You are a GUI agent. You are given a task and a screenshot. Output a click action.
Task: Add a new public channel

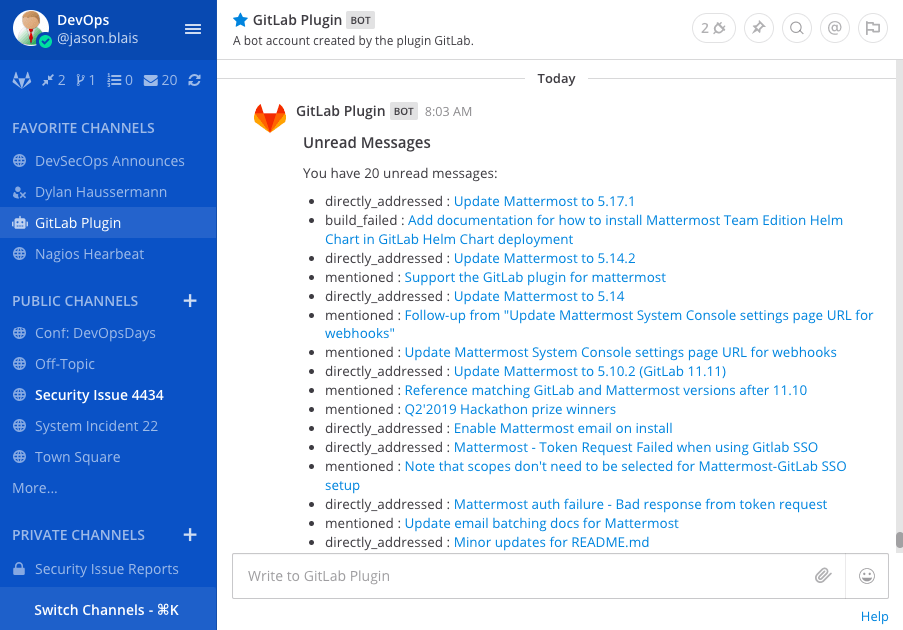pyautogui.click(x=190, y=301)
